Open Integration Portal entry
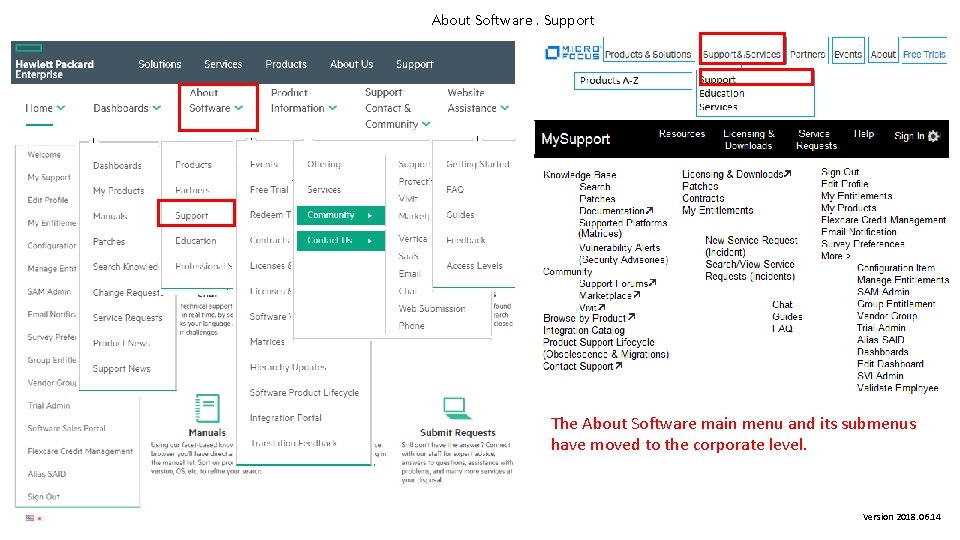 [285, 418]
